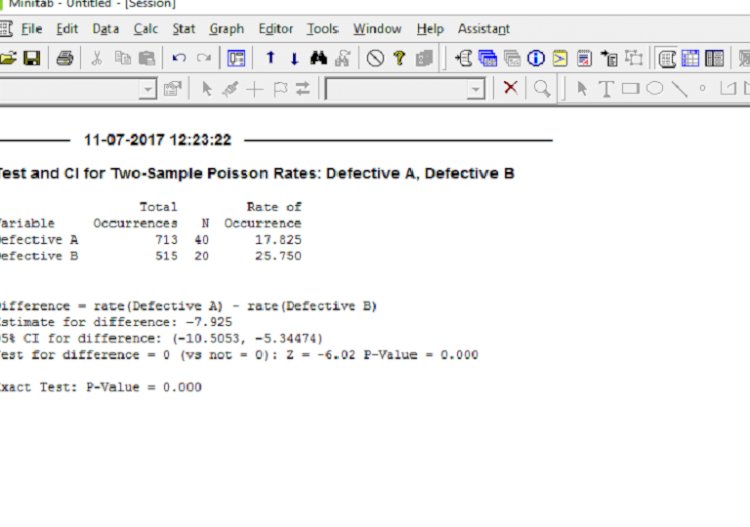Select the graph Text 'T' tool

606,89
